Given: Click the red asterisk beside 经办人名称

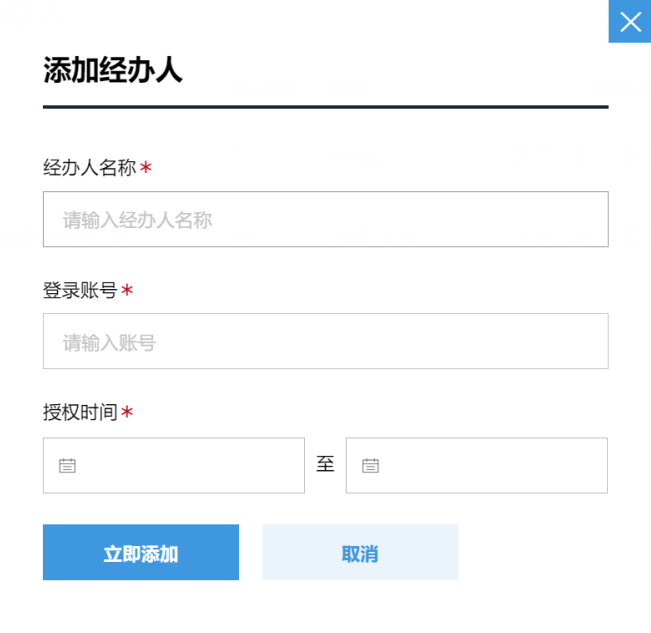Looking at the screenshot, I should [x=146, y=168].
